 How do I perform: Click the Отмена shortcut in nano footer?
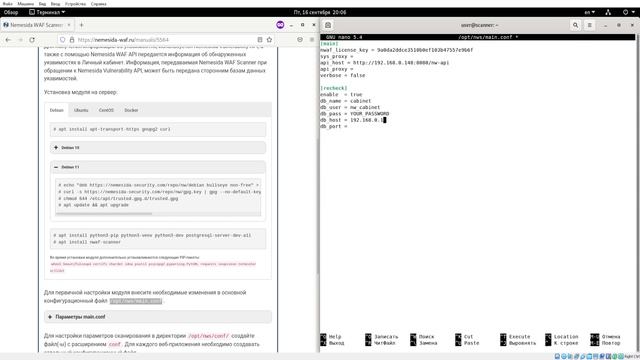click(x=605, y=337)
